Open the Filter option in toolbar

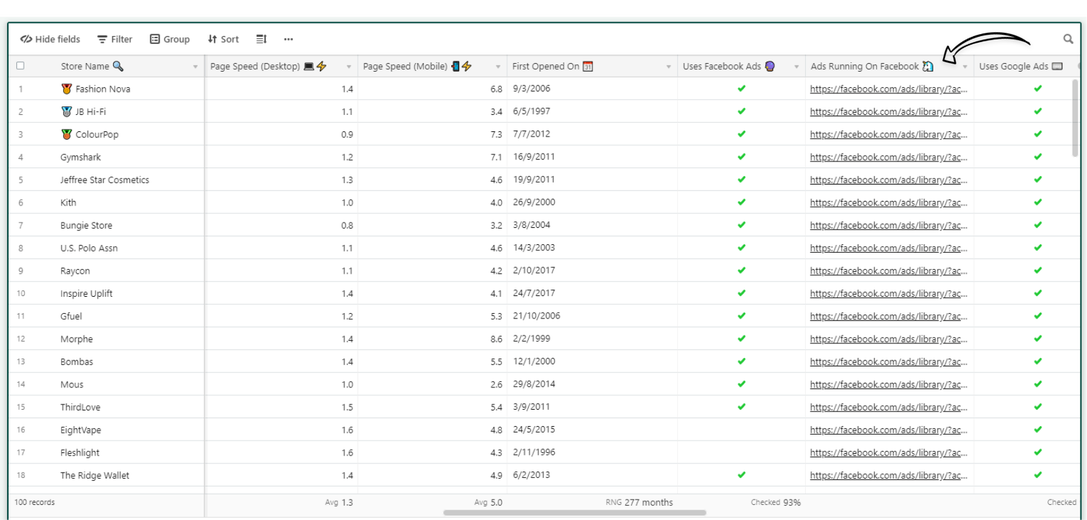[114, 40]
